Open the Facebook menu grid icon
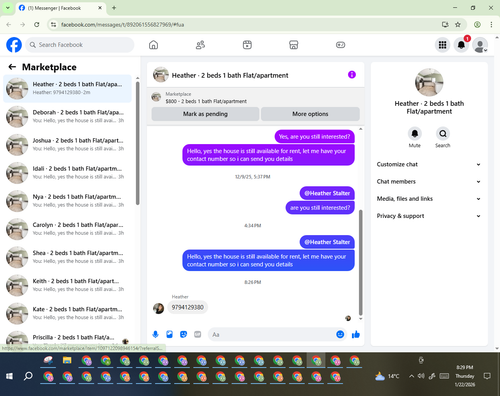500x396 pixels. 442,45
